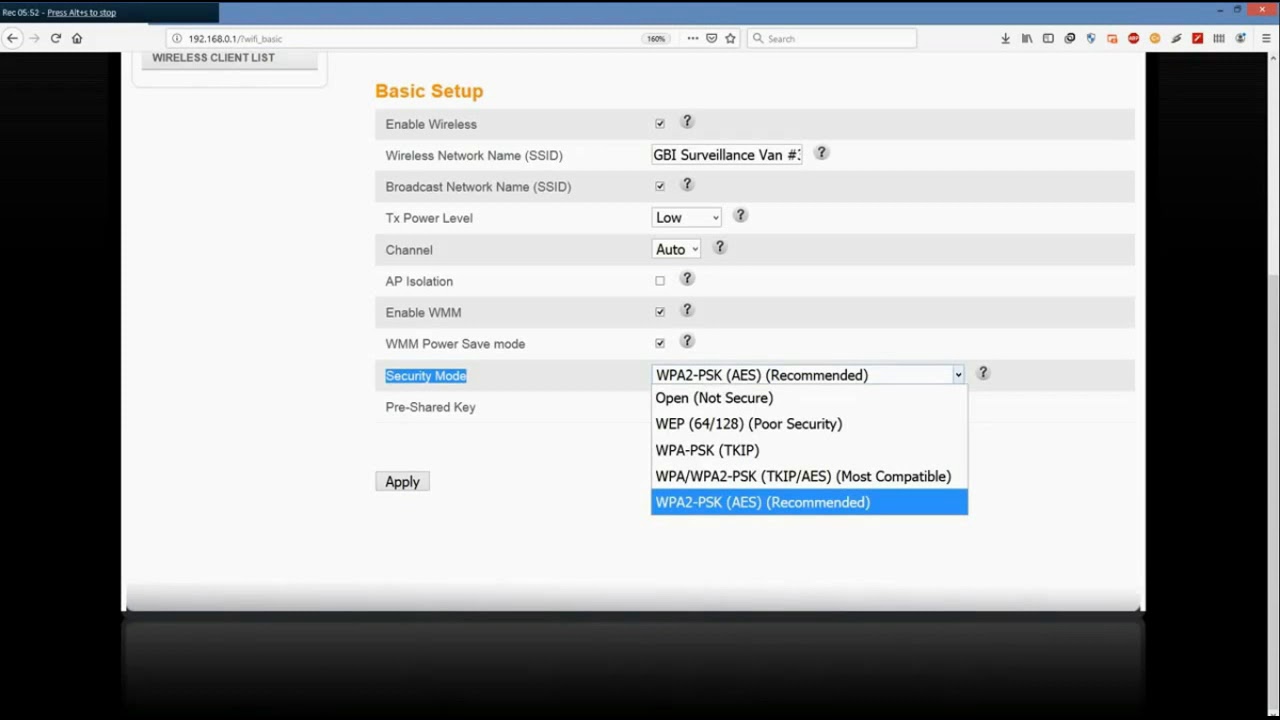Select WPA/WPA2-PSK (Most Compatible) option
The image size is (1280, 720).
pyautogui.click(x=809, y=476)
